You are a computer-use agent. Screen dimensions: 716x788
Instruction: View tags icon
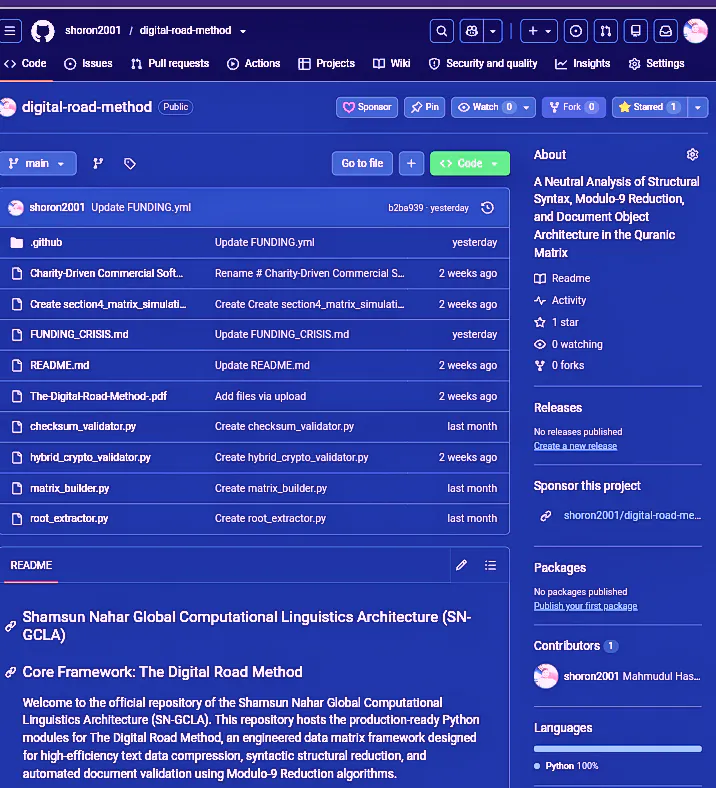[x=130, y=163]
